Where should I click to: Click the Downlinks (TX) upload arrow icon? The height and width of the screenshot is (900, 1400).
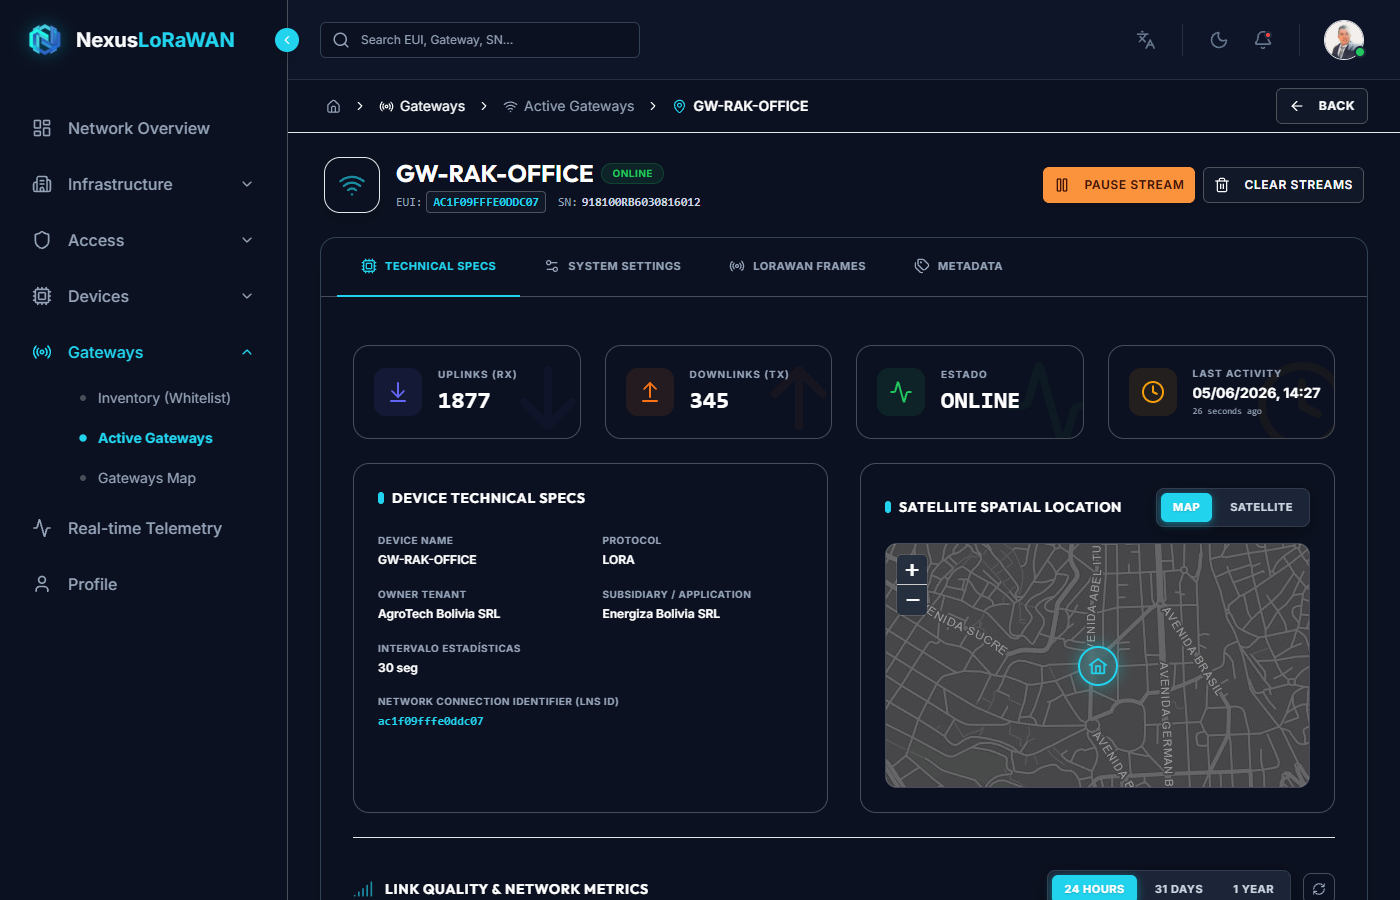[650, 392]
